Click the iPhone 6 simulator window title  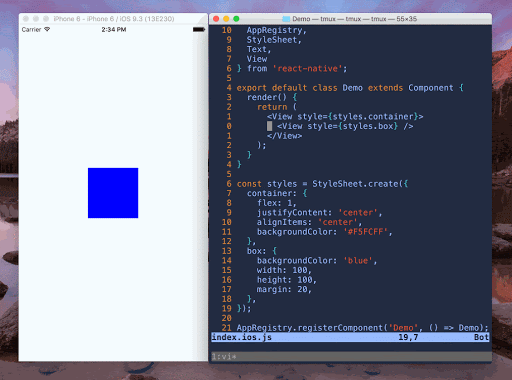(x=114, y=19)
